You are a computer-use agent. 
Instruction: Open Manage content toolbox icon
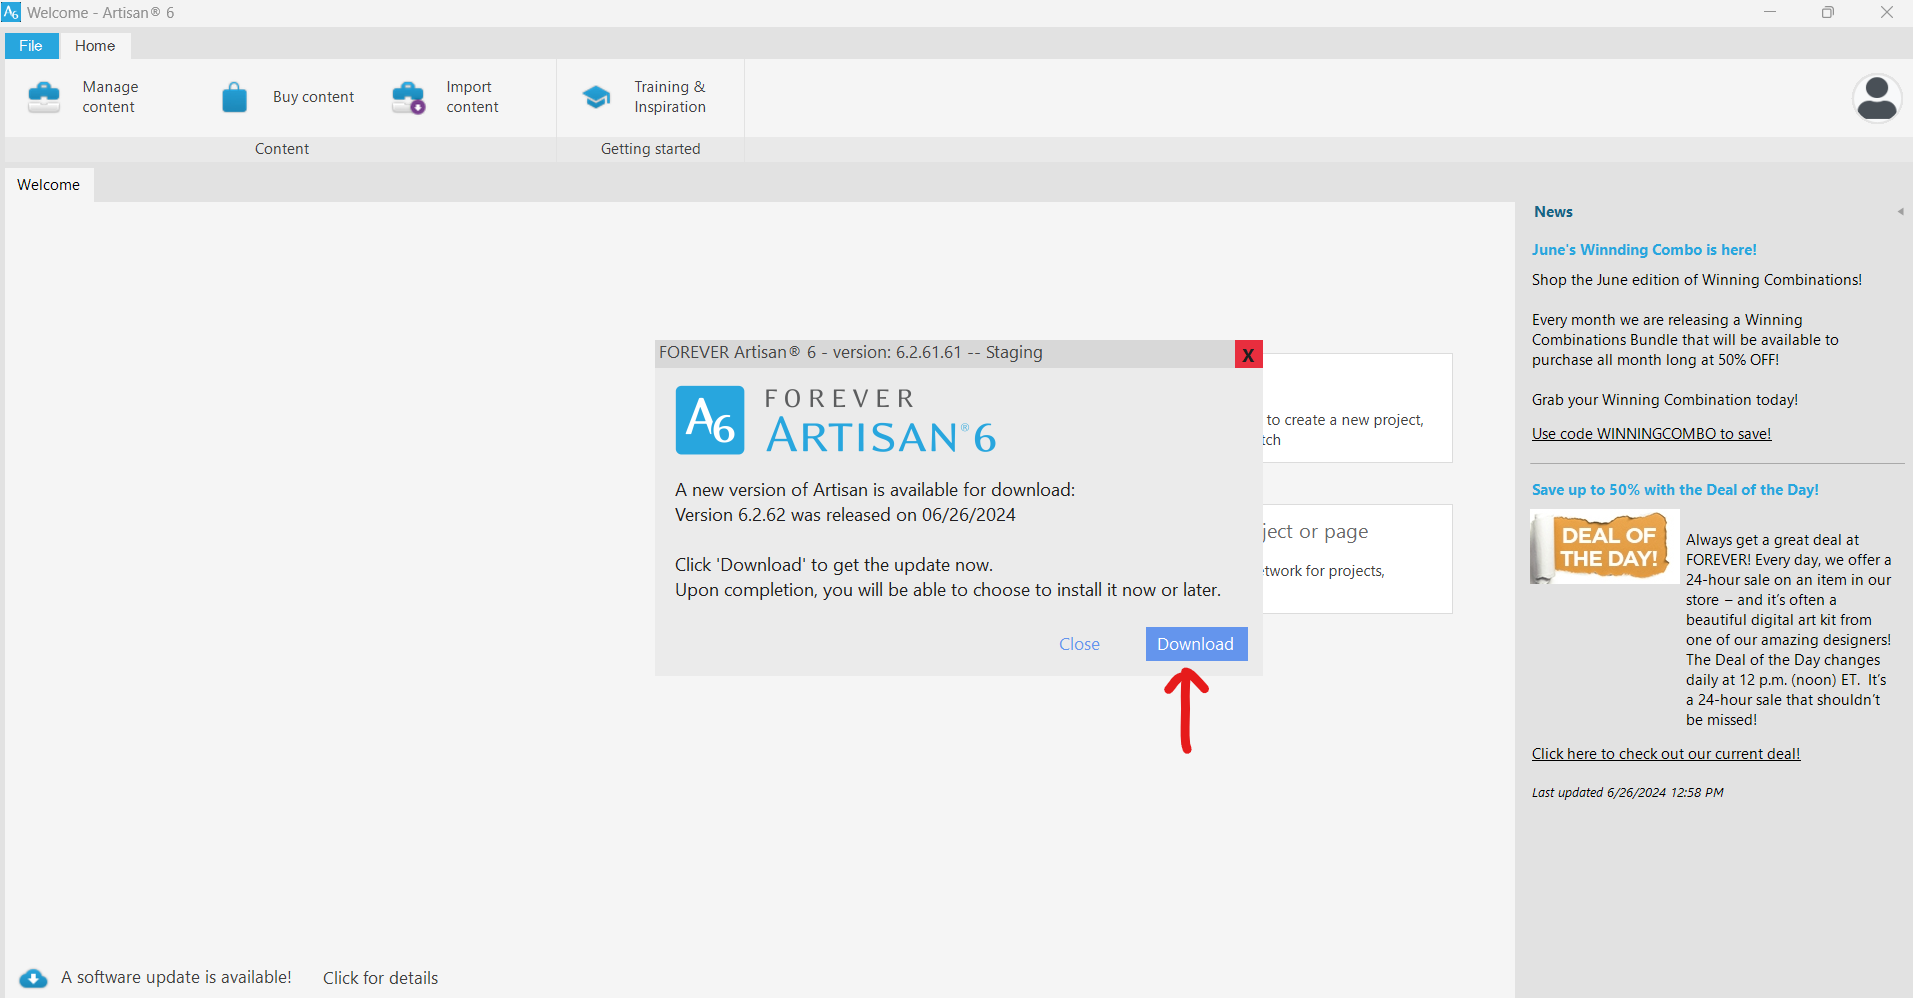click(44, 97)
